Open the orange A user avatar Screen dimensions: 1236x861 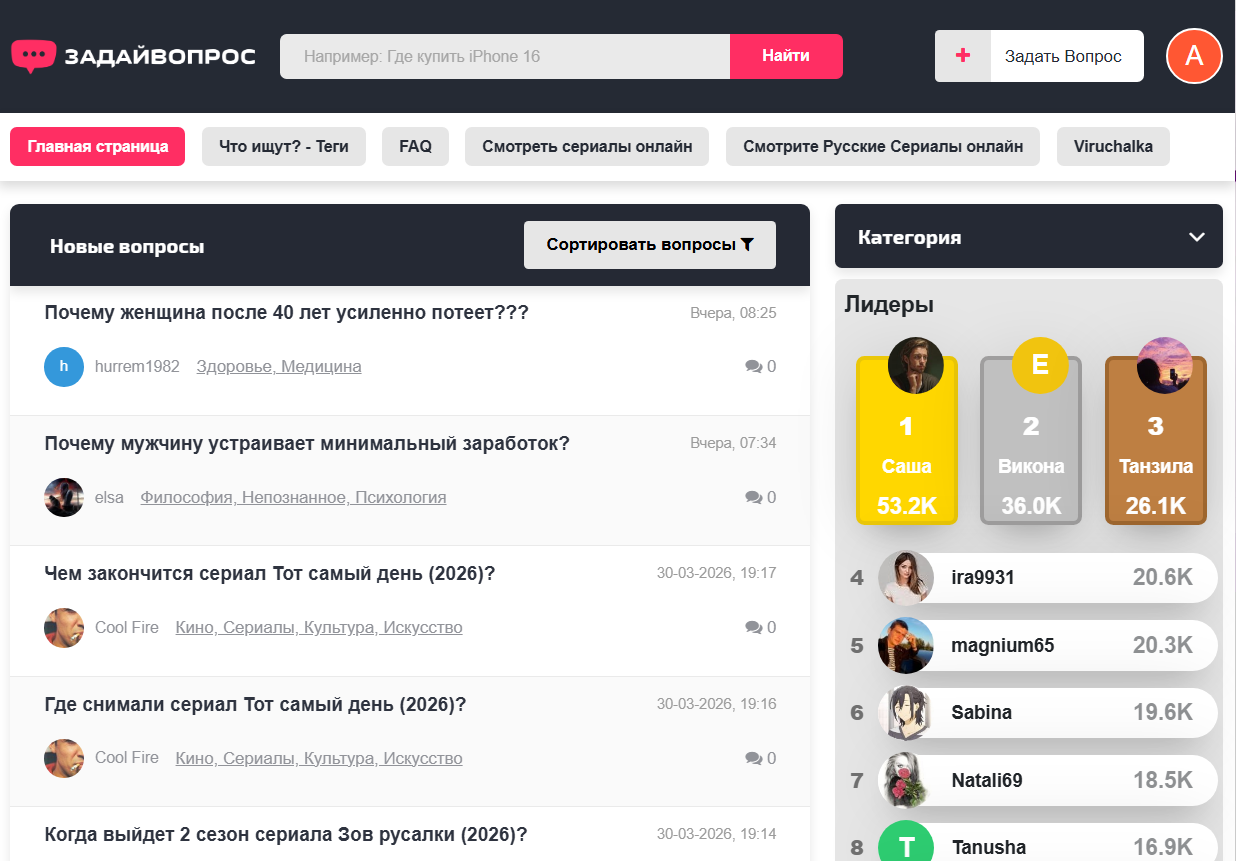click(1194, 56)
